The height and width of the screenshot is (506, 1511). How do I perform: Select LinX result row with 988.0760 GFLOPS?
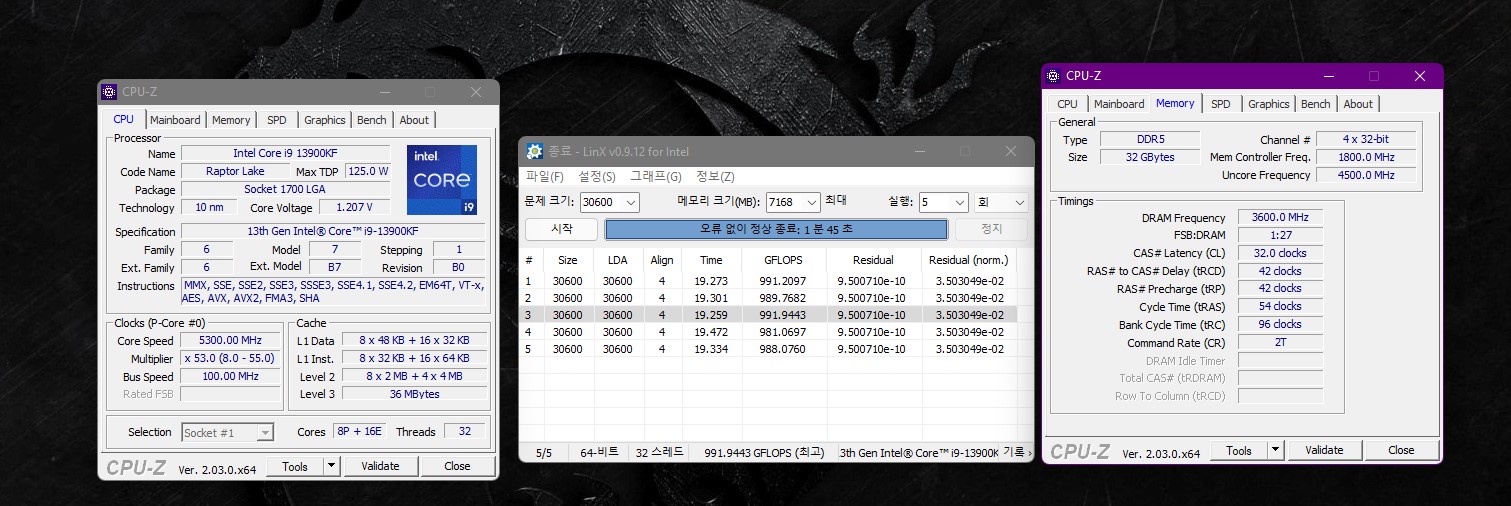770,349
